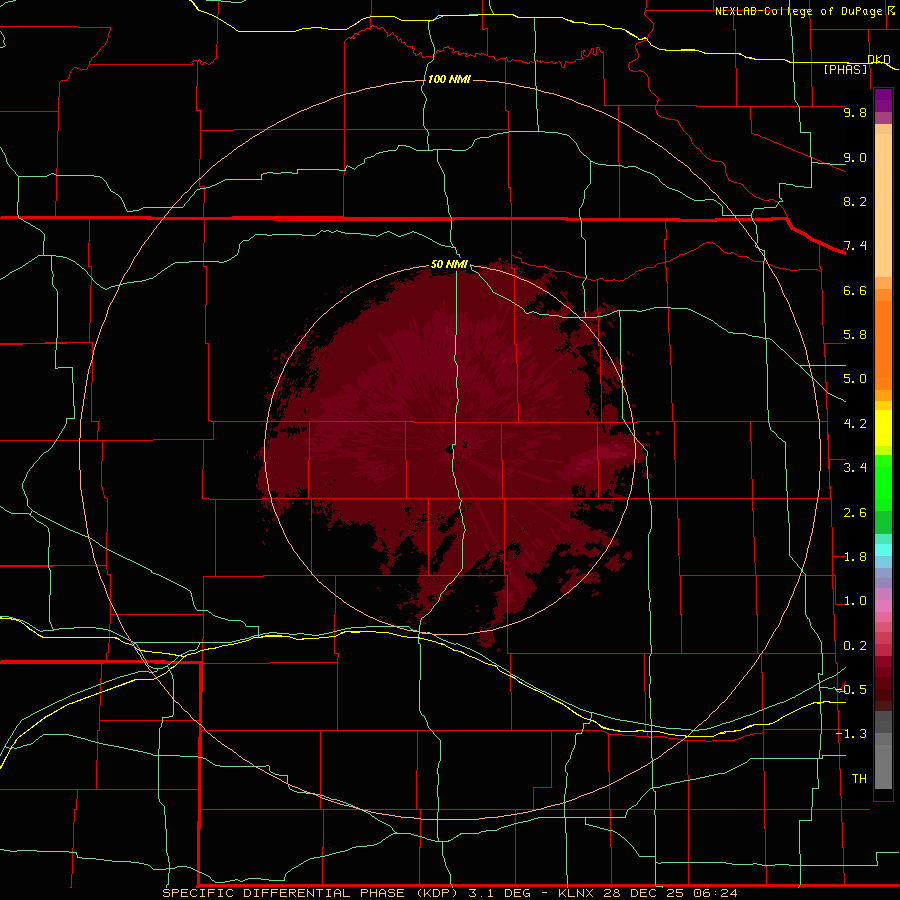The width and height of the screenshot is (900, 900).
Task: Click the 100 NMI range ring label
Action: coord(449,79)
